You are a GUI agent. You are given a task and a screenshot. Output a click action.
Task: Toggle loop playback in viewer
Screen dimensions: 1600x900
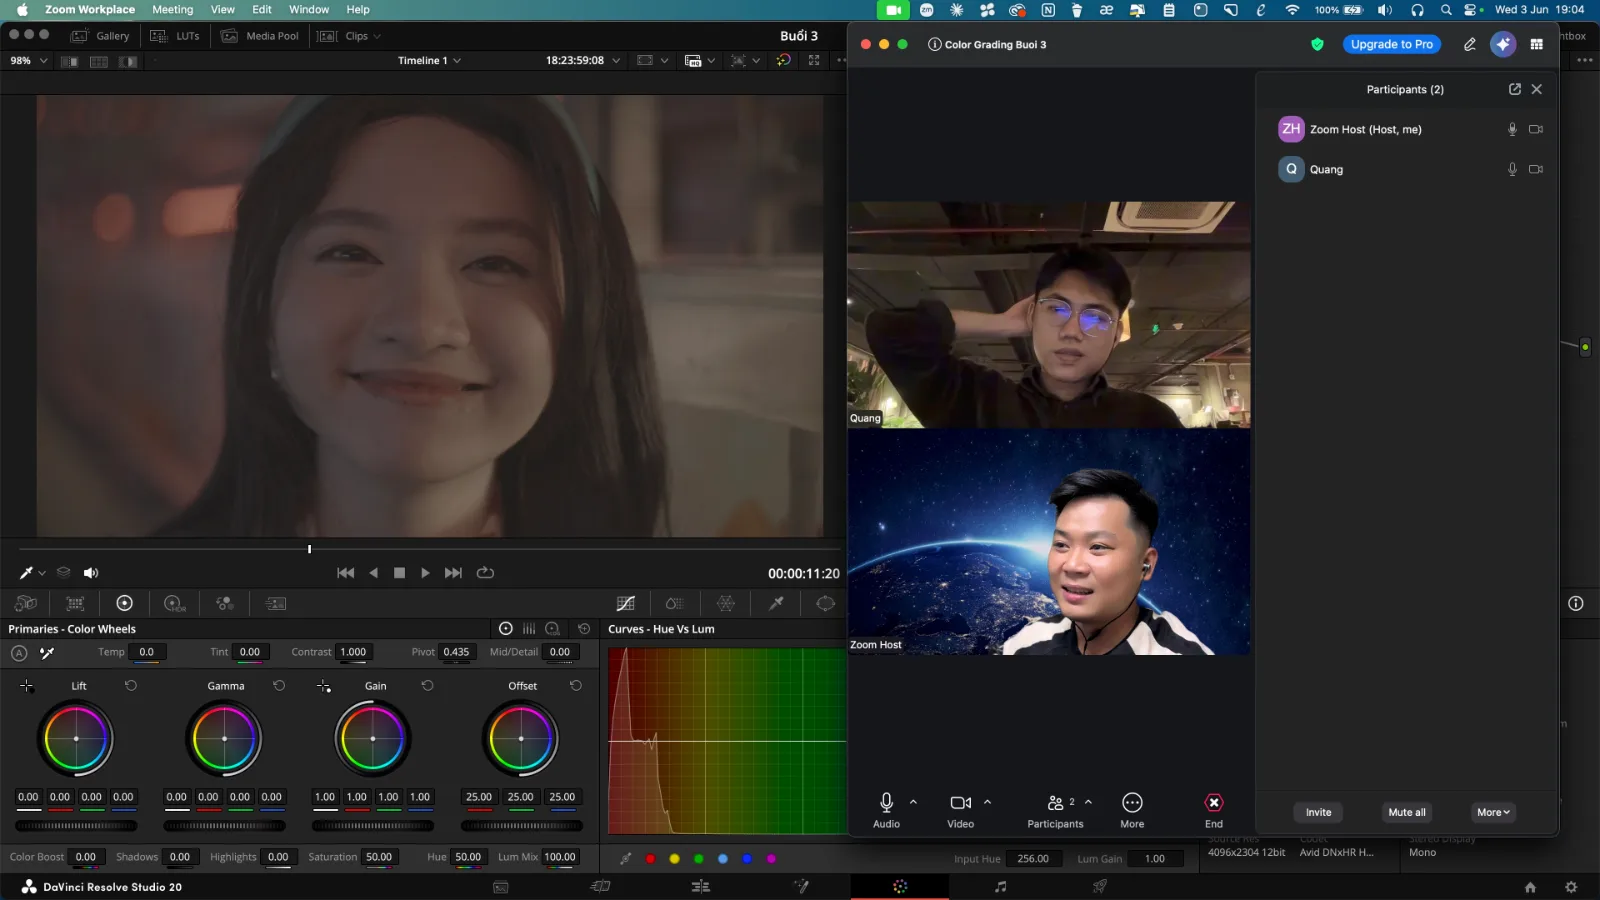tap(486, 573)
